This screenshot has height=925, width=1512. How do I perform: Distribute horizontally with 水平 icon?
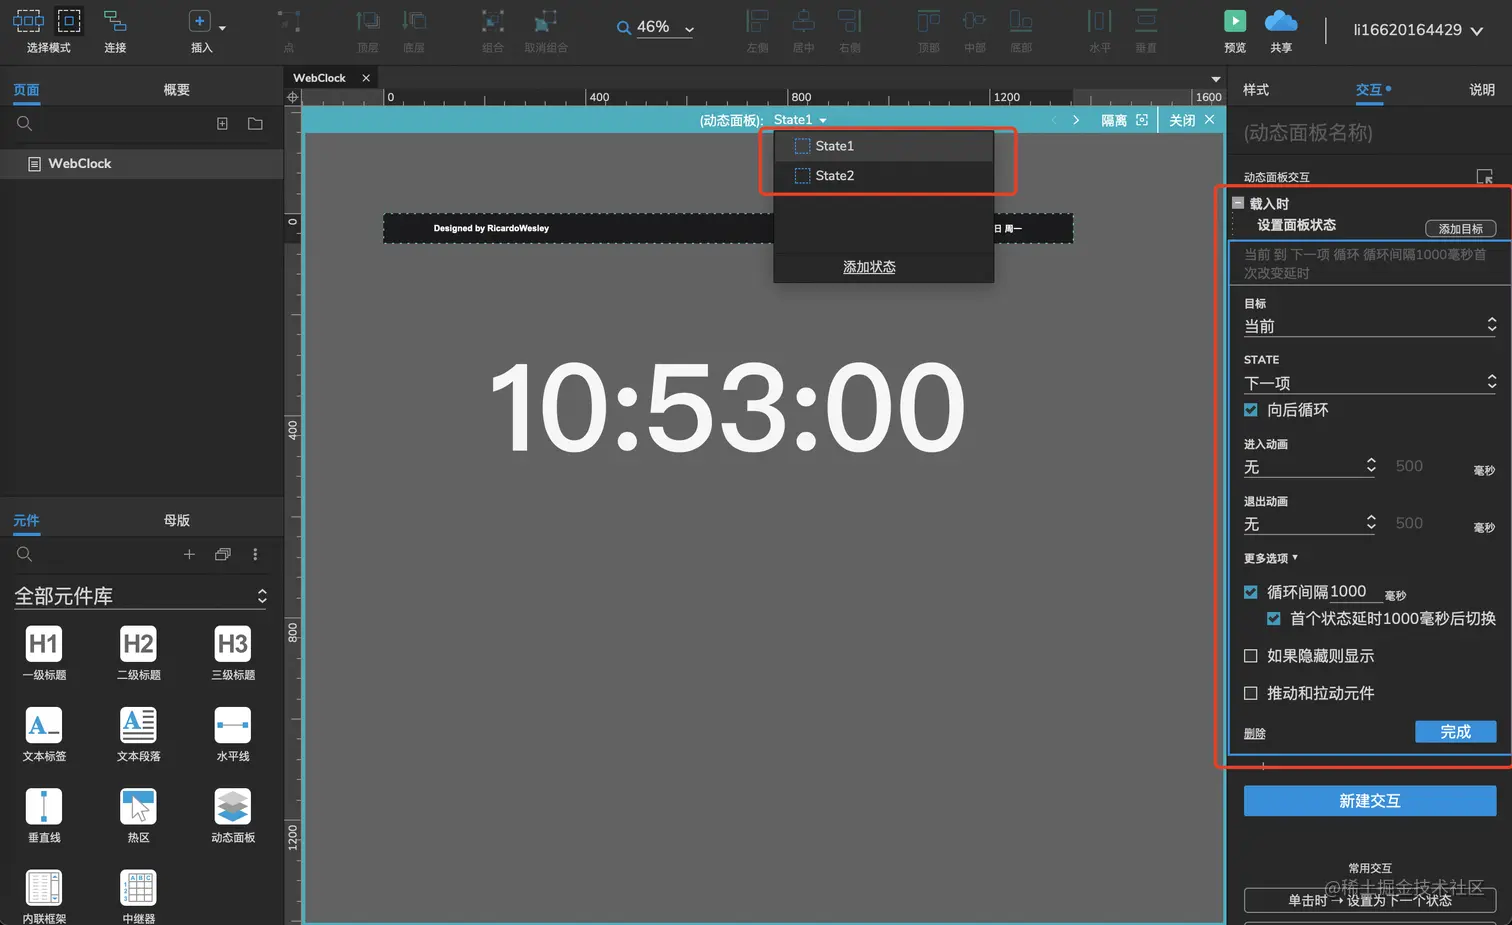point(1099,21)
